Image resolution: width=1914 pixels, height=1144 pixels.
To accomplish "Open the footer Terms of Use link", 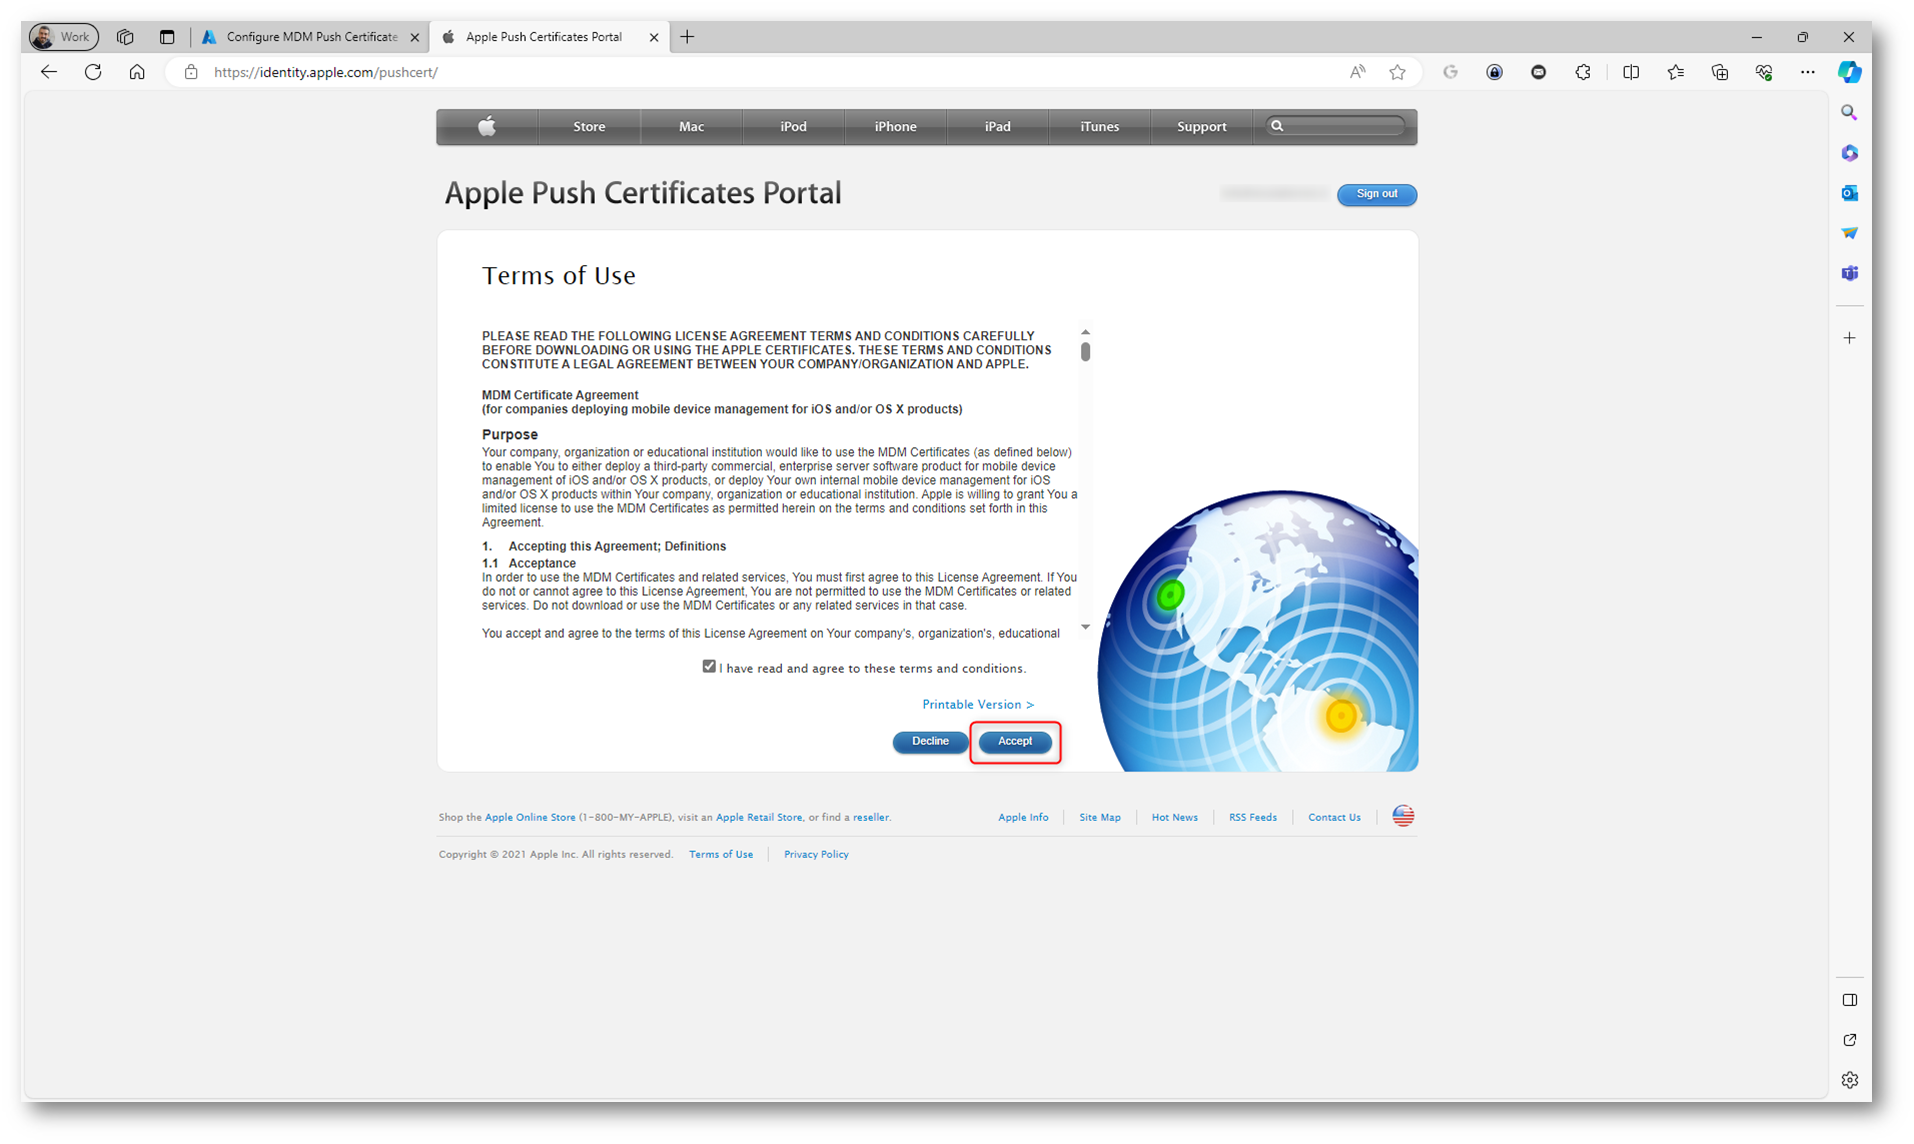I will [x=721, y=855].
